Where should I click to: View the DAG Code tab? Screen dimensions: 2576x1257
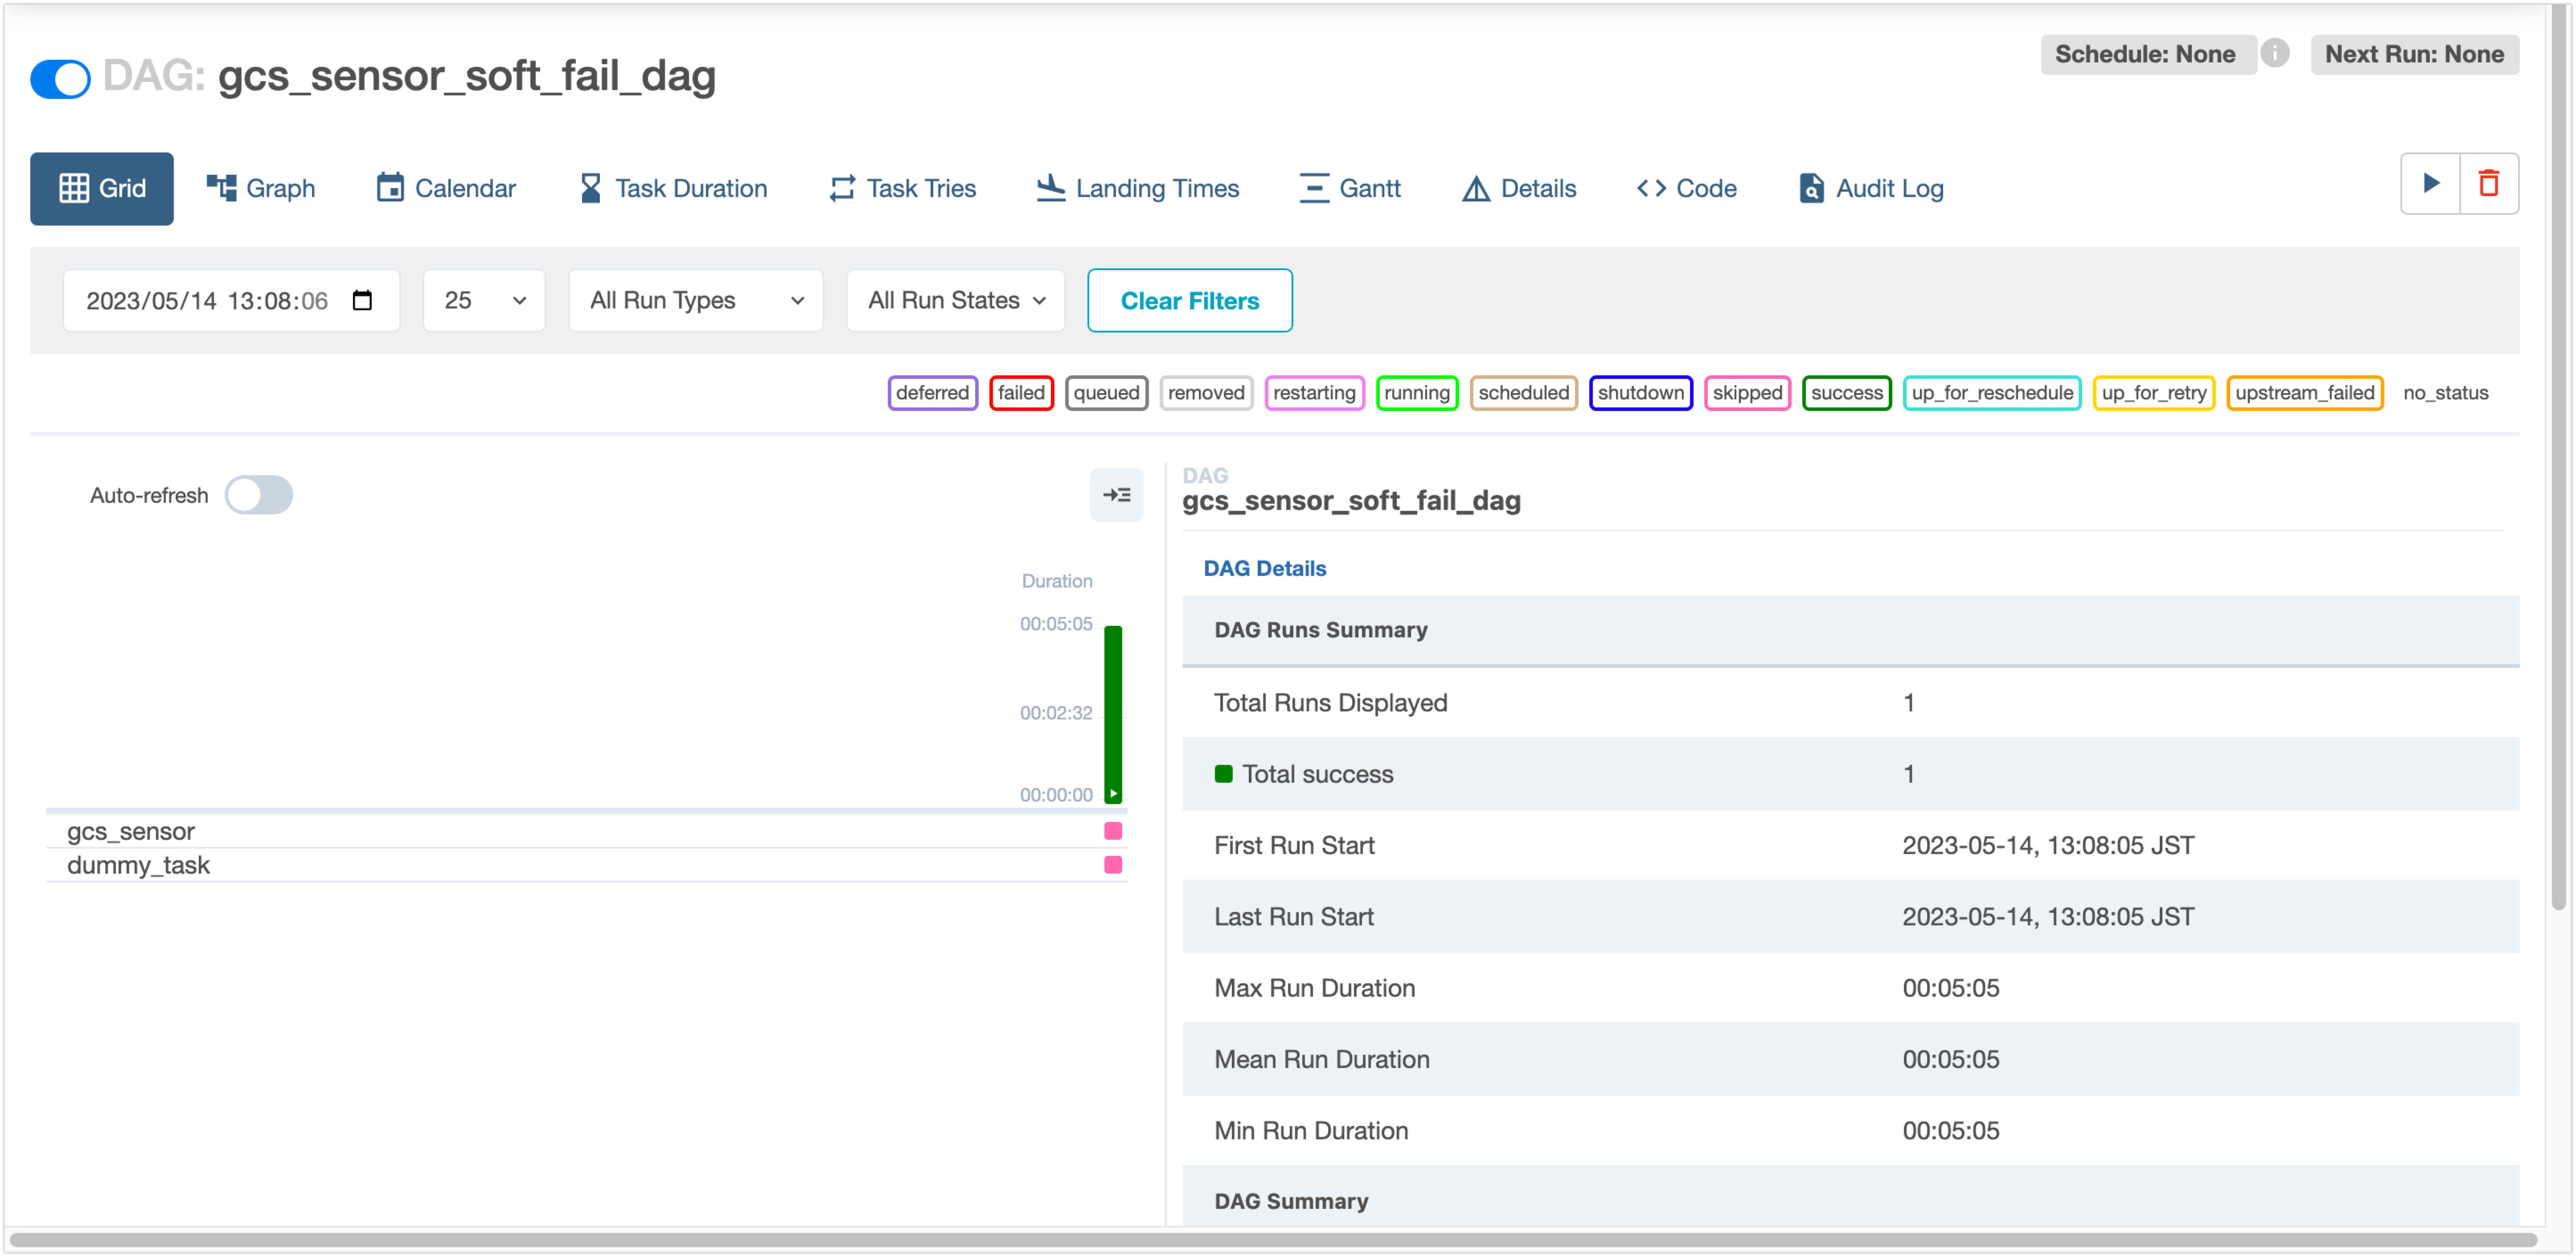pos(1687,188)
